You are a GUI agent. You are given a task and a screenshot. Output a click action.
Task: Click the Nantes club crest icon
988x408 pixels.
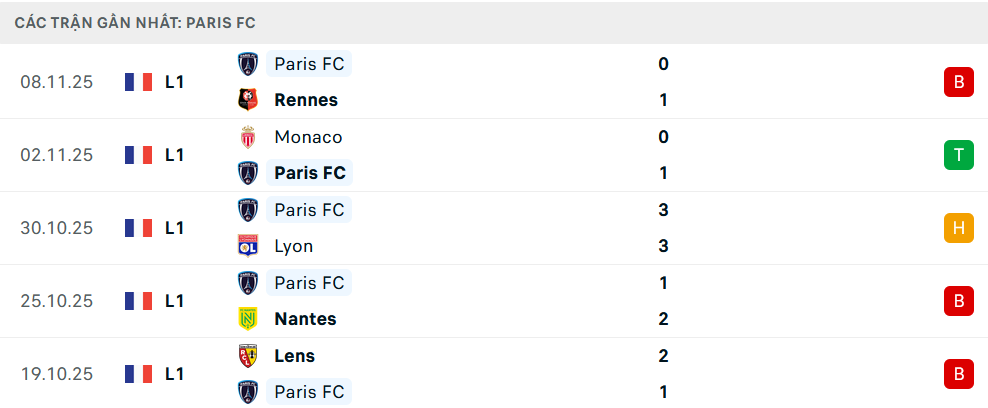[247, 319]
